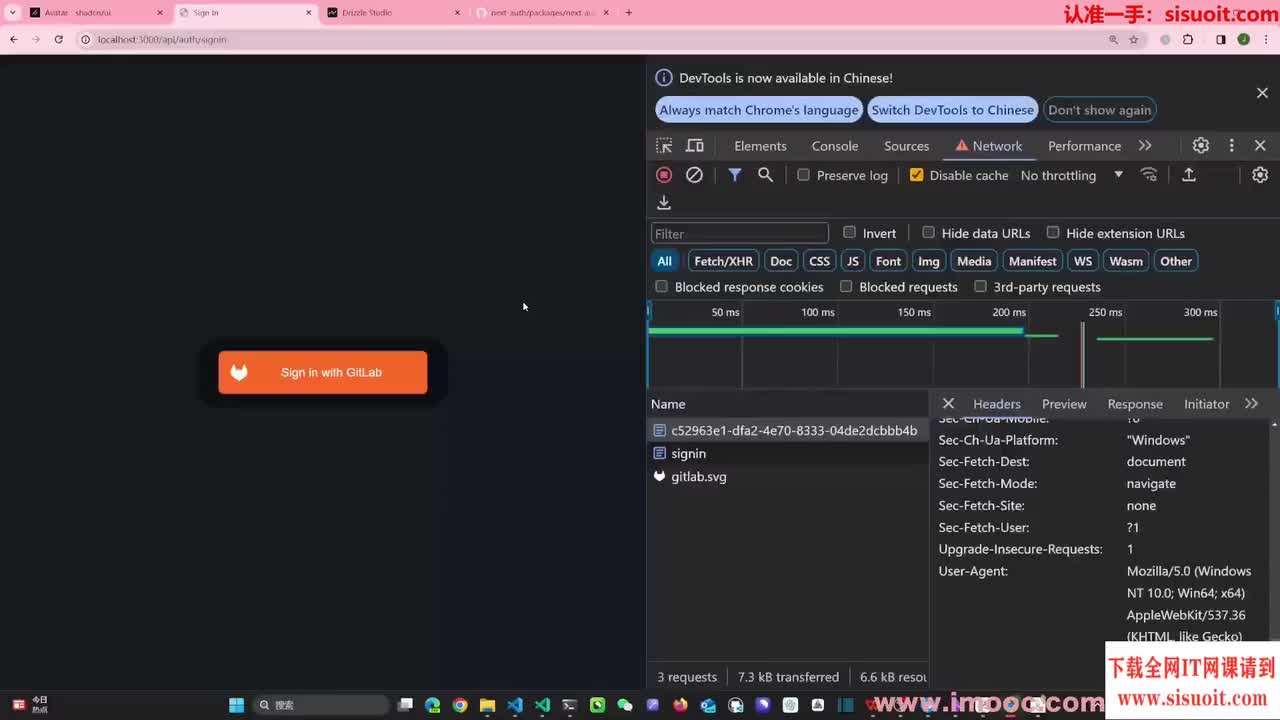Open WeChat from the taskbar
Screen dimensions: 1280x720
click(x=625, y=705)
